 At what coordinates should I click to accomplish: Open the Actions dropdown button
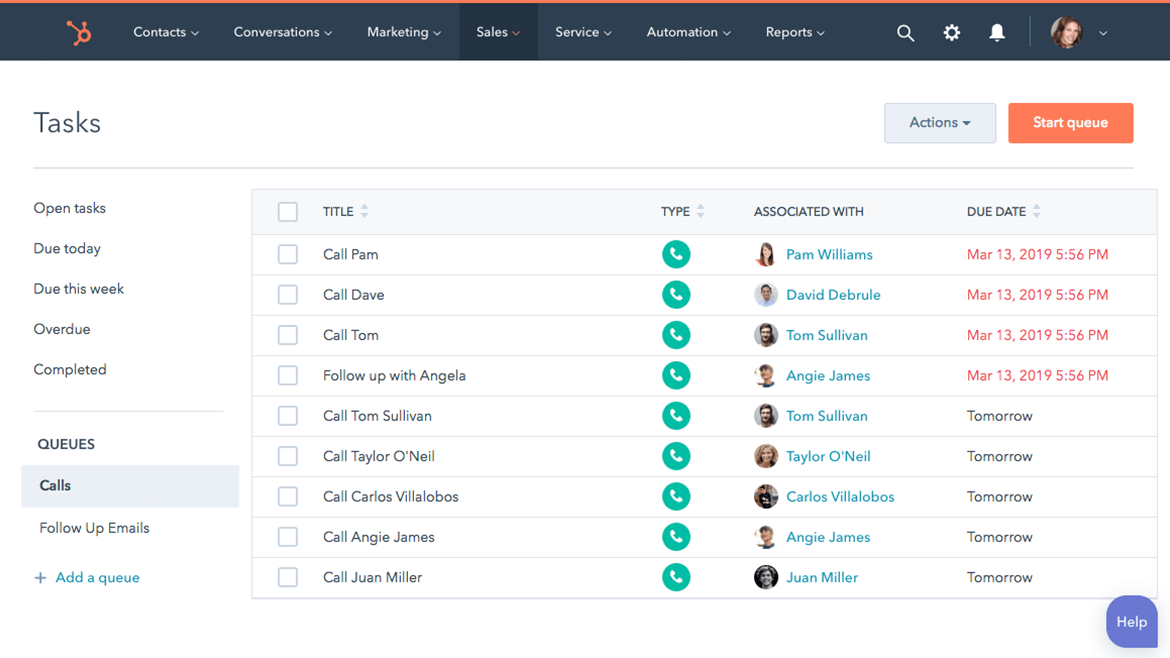[x=939, y=123]
